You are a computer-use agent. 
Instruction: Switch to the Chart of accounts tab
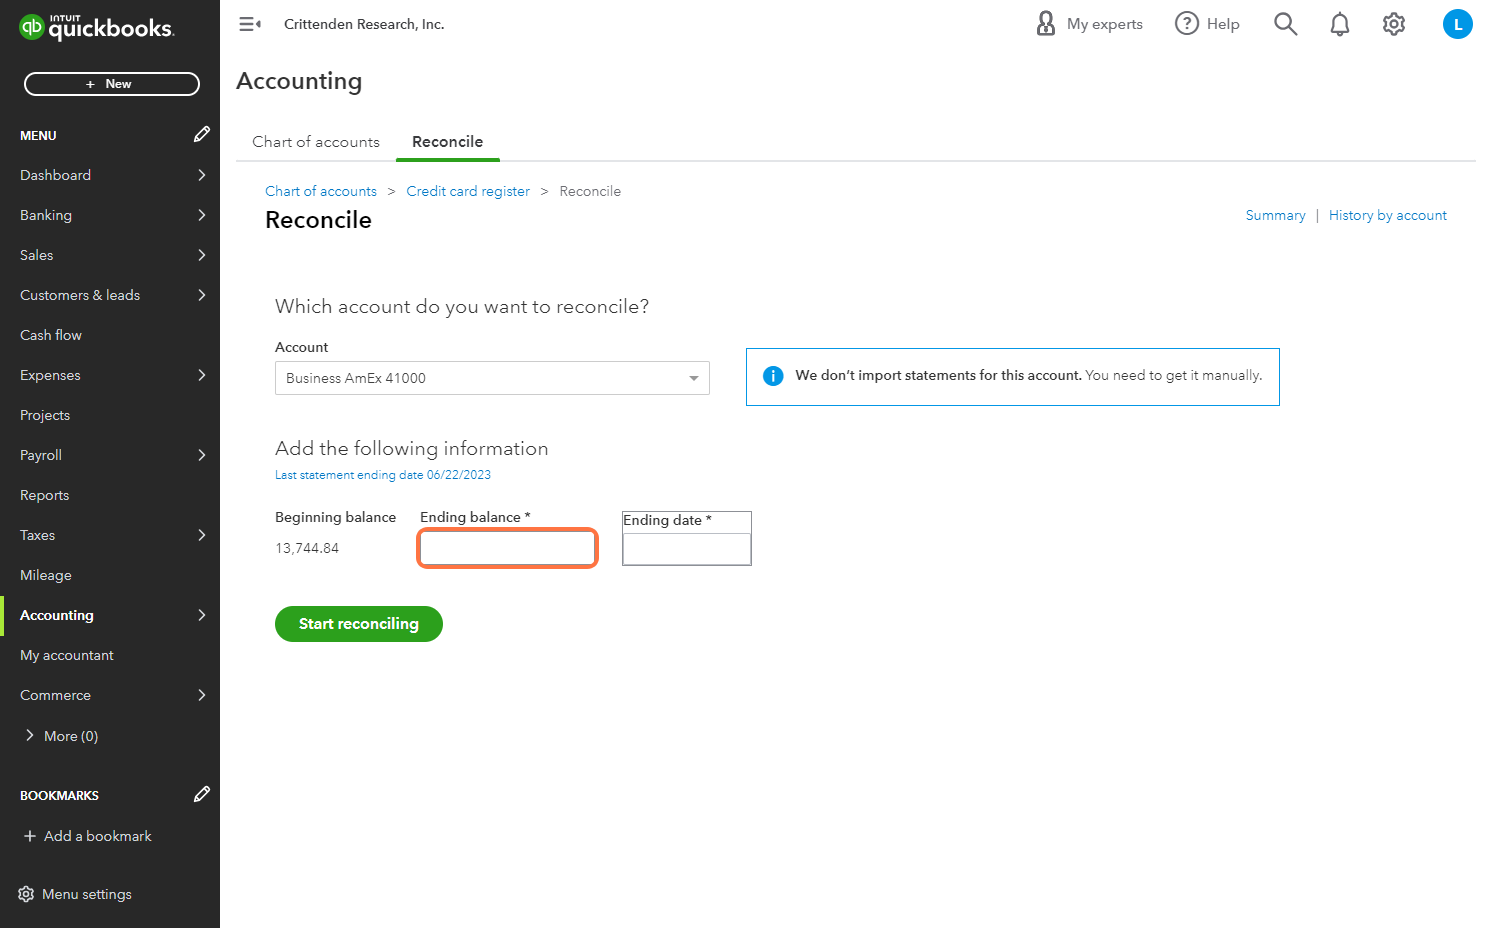[x=316, y=142]
